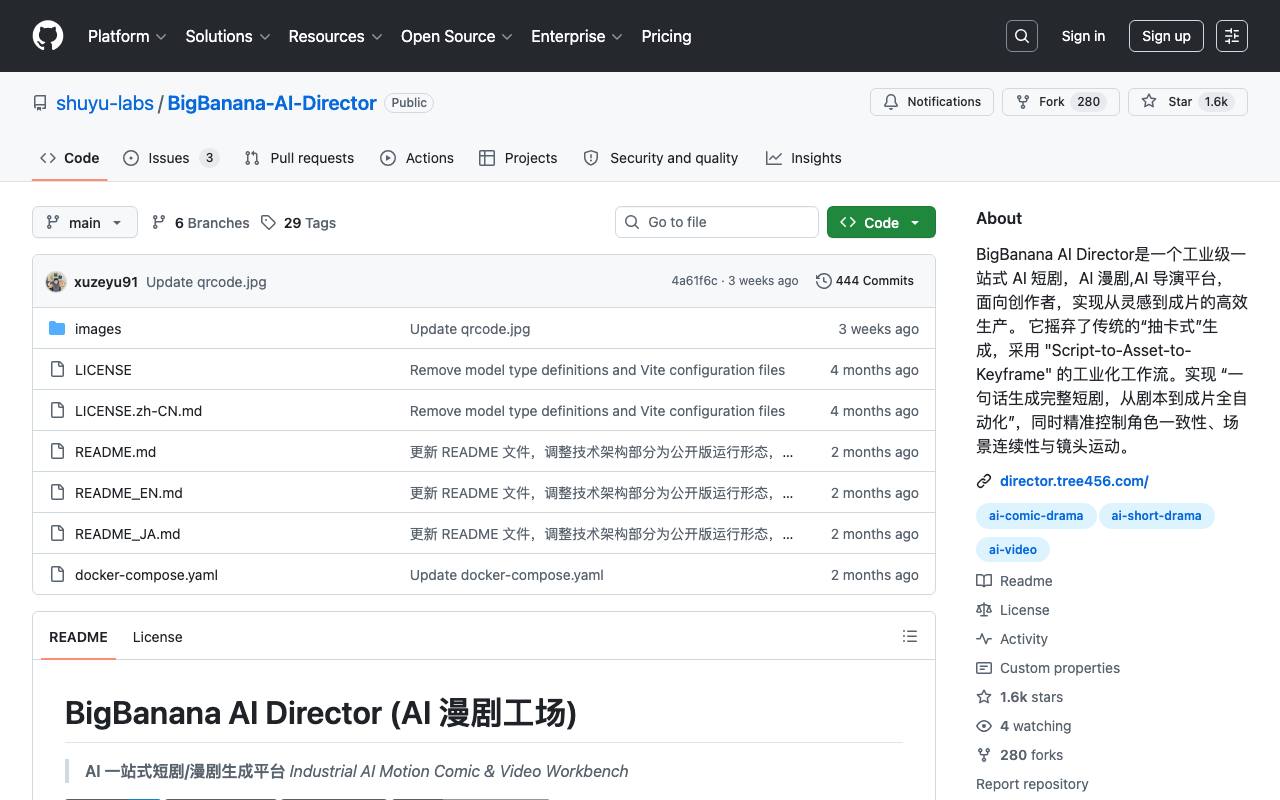Open the README outline list icon
The height and width of the screenshot is (800, 1280).
910,636
